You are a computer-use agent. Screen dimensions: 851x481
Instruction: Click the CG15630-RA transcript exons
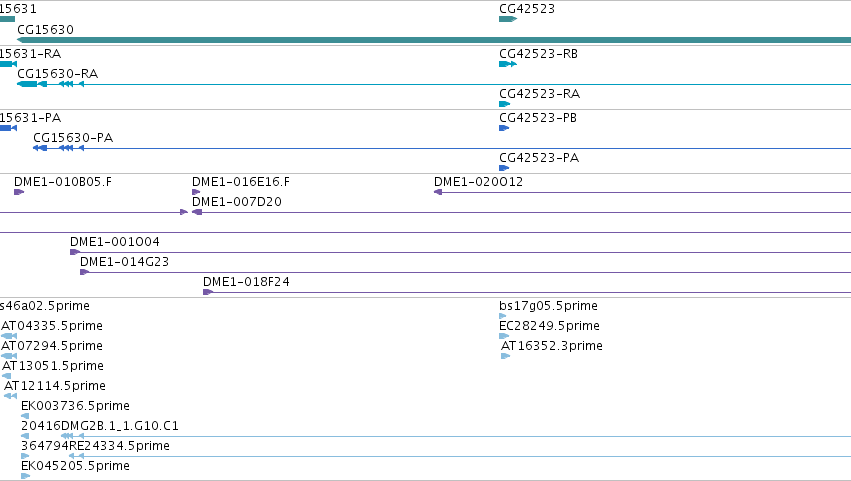(434, 84)
